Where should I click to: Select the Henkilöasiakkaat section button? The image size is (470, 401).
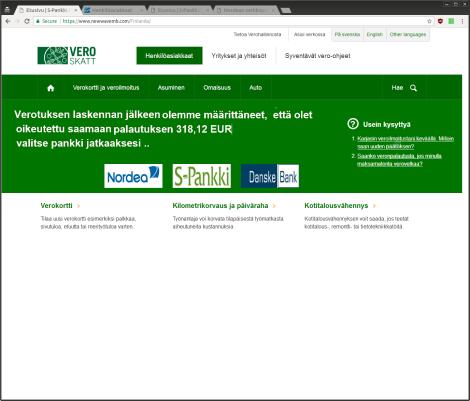click(169, 56)
